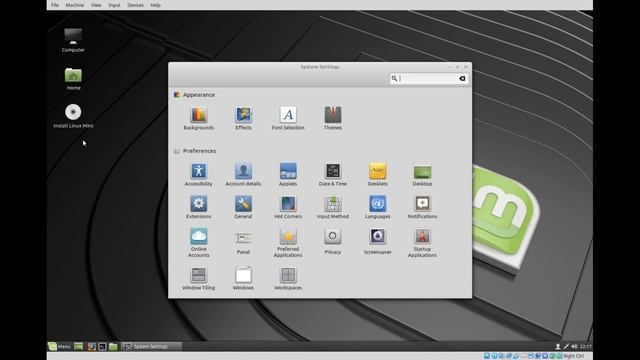Open Accessibility preferences
Image resolution: width=640 pixels, height=360 pixels.
(x=198, y=175)
